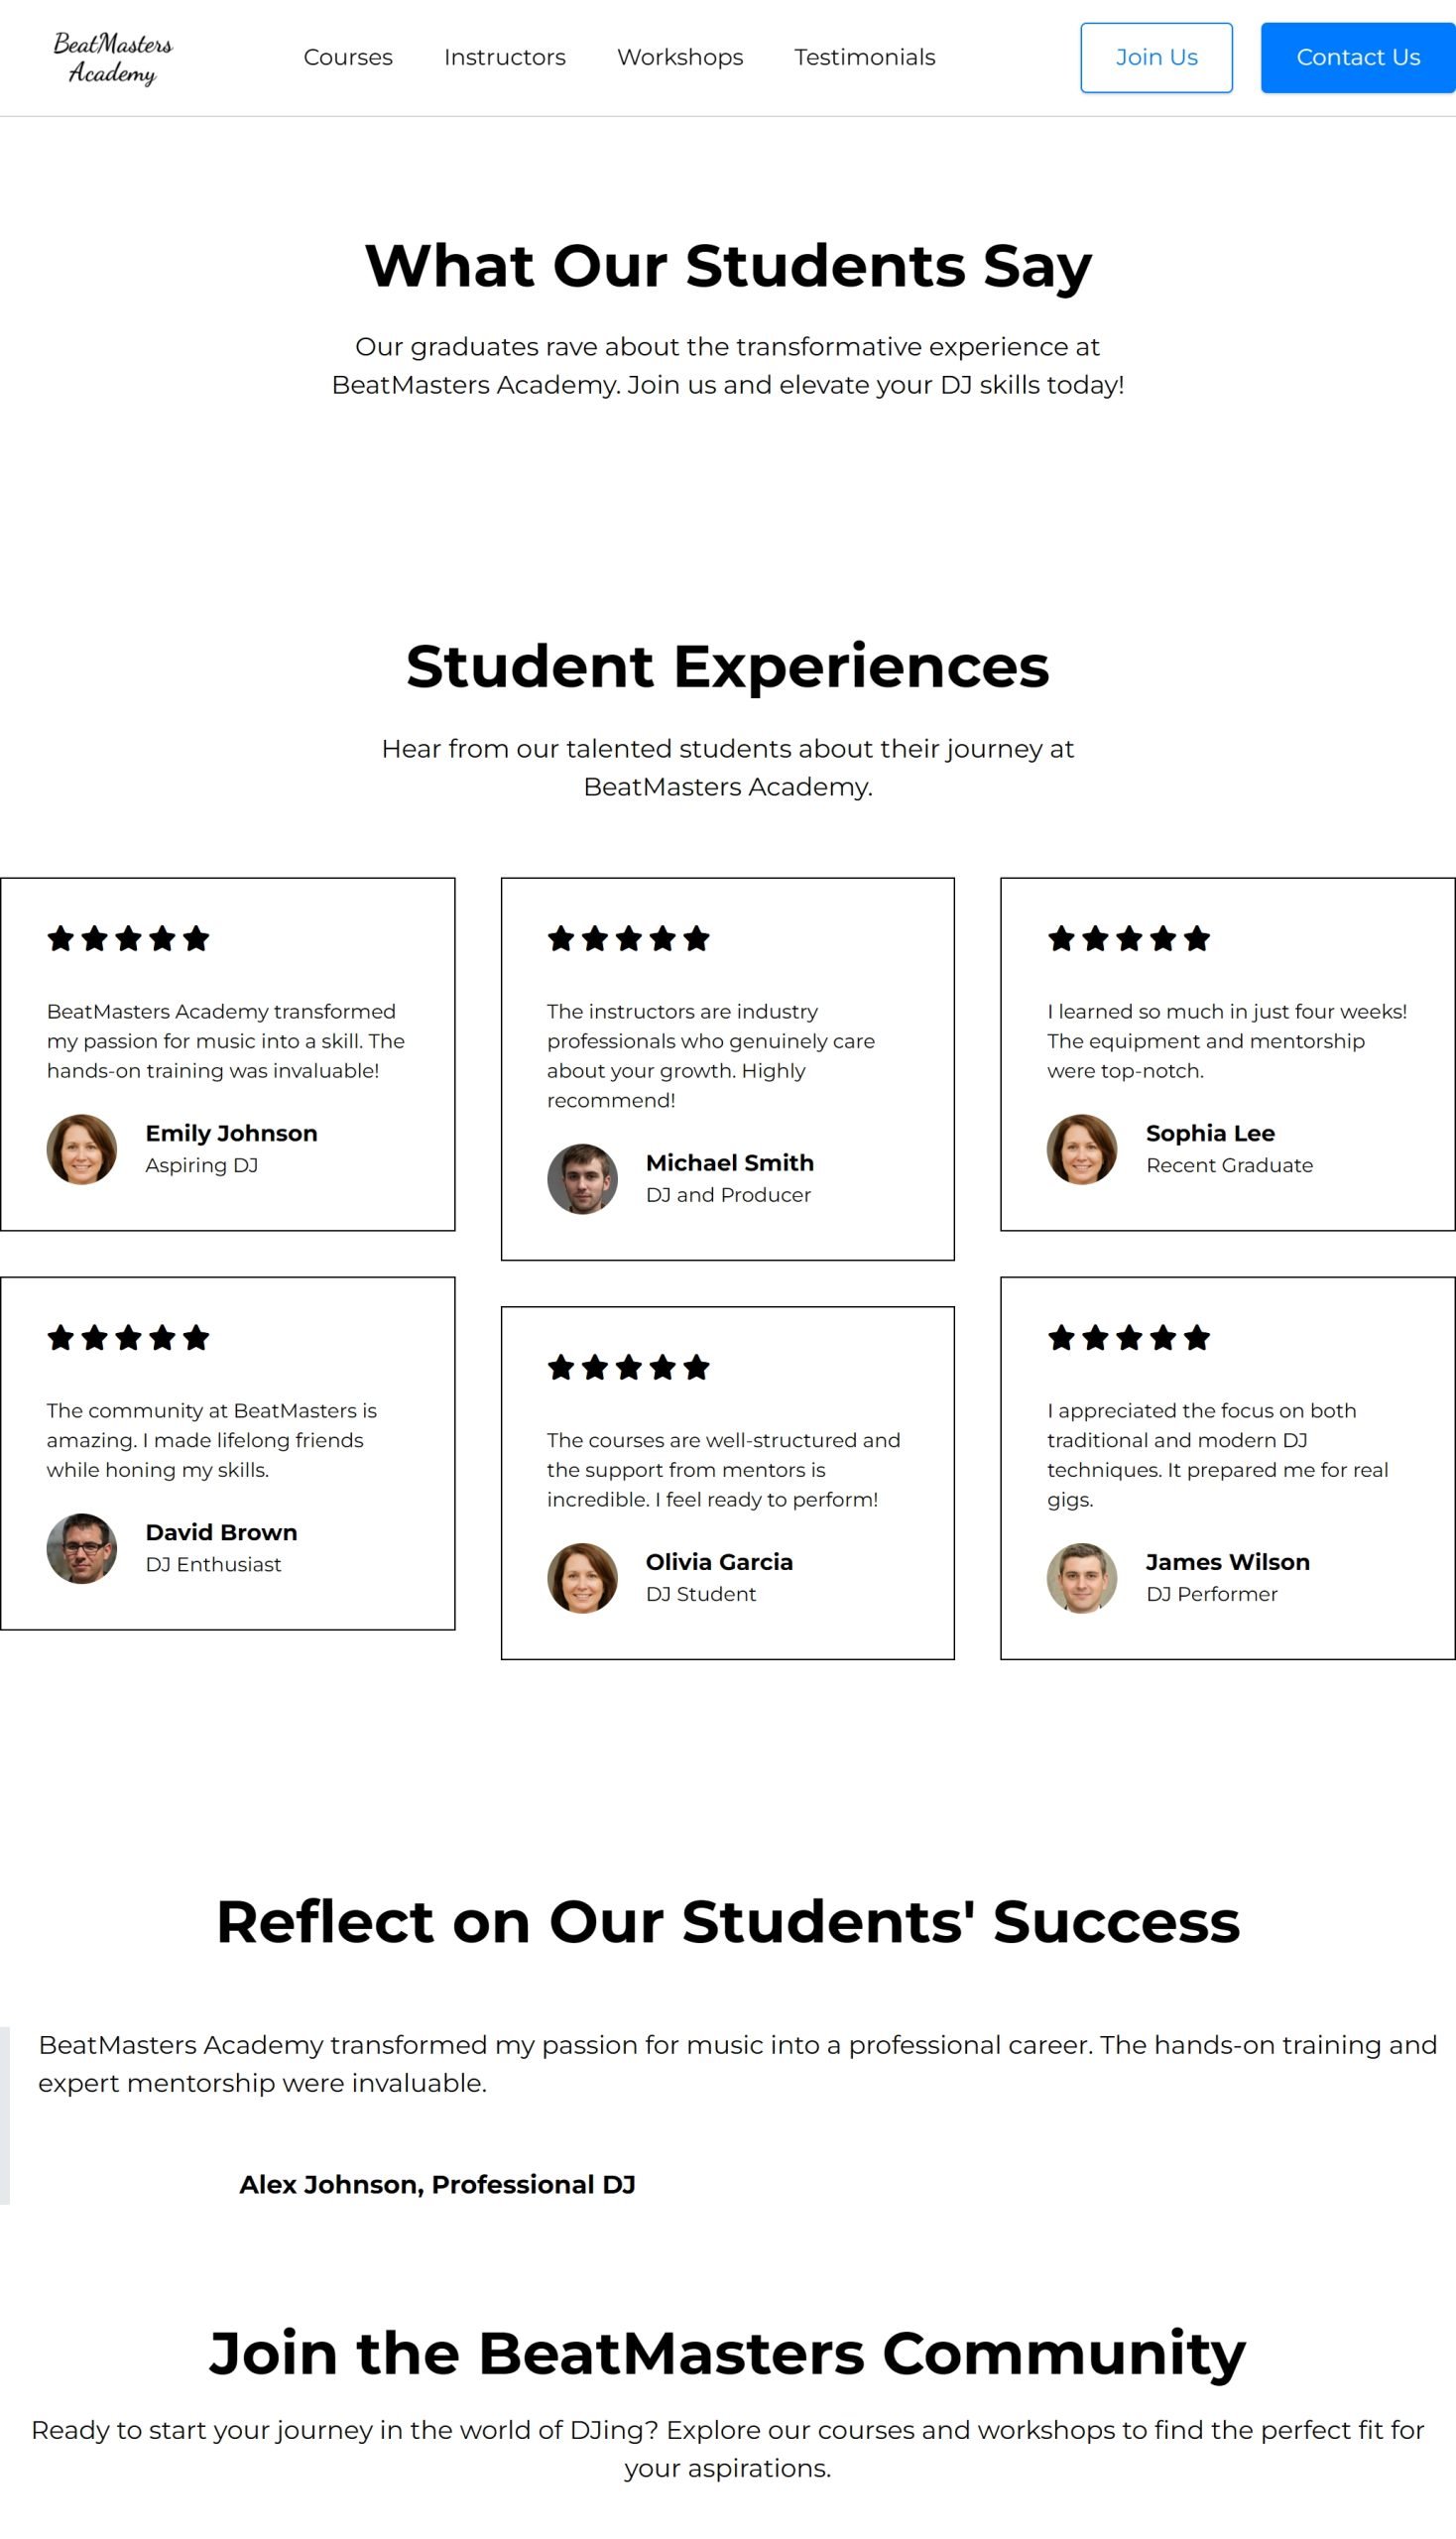Click Michael Smith's profile picture
This screenshot has width=1456, height=2539.
point(582,1179)
